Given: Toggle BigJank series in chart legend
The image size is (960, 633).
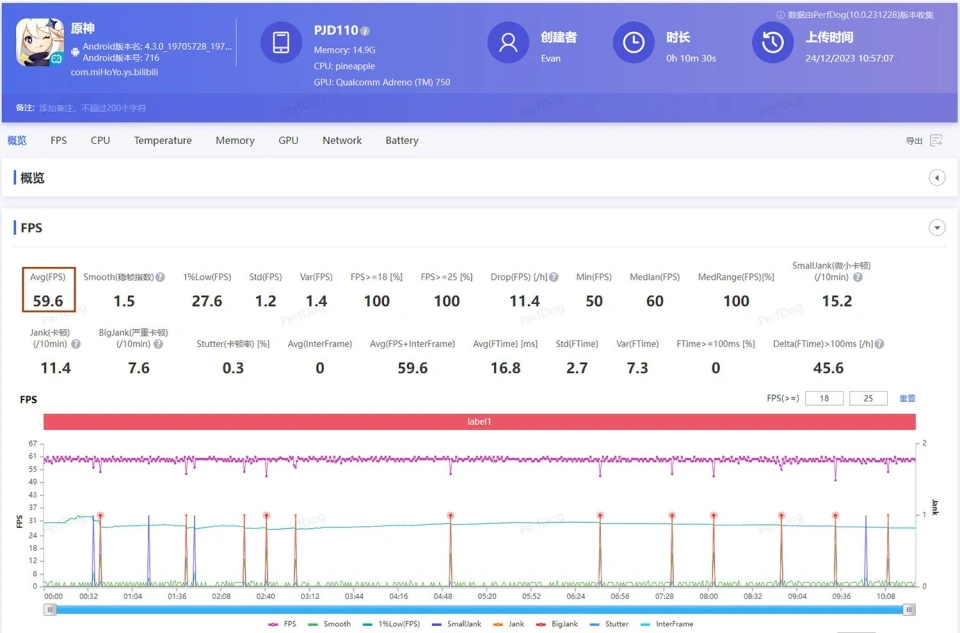Looking at the screenshot, I should pyautogui.click(x=565, y=624).
